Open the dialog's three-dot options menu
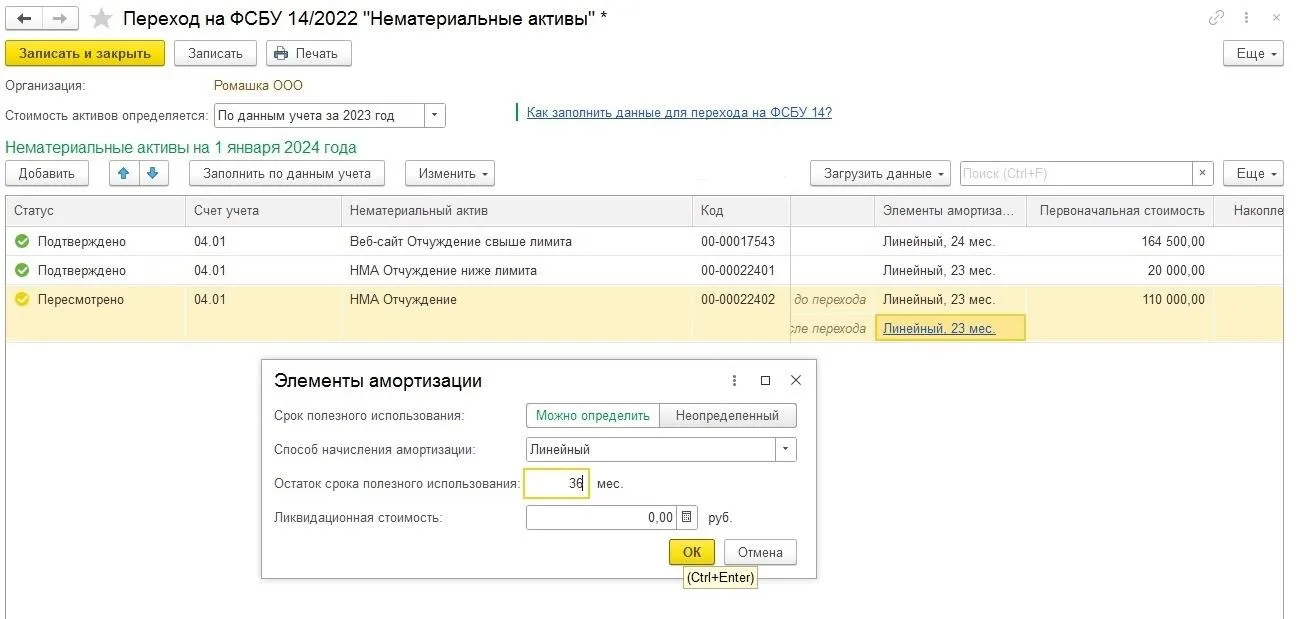The image size is (1303, 619). click(735, 381)
